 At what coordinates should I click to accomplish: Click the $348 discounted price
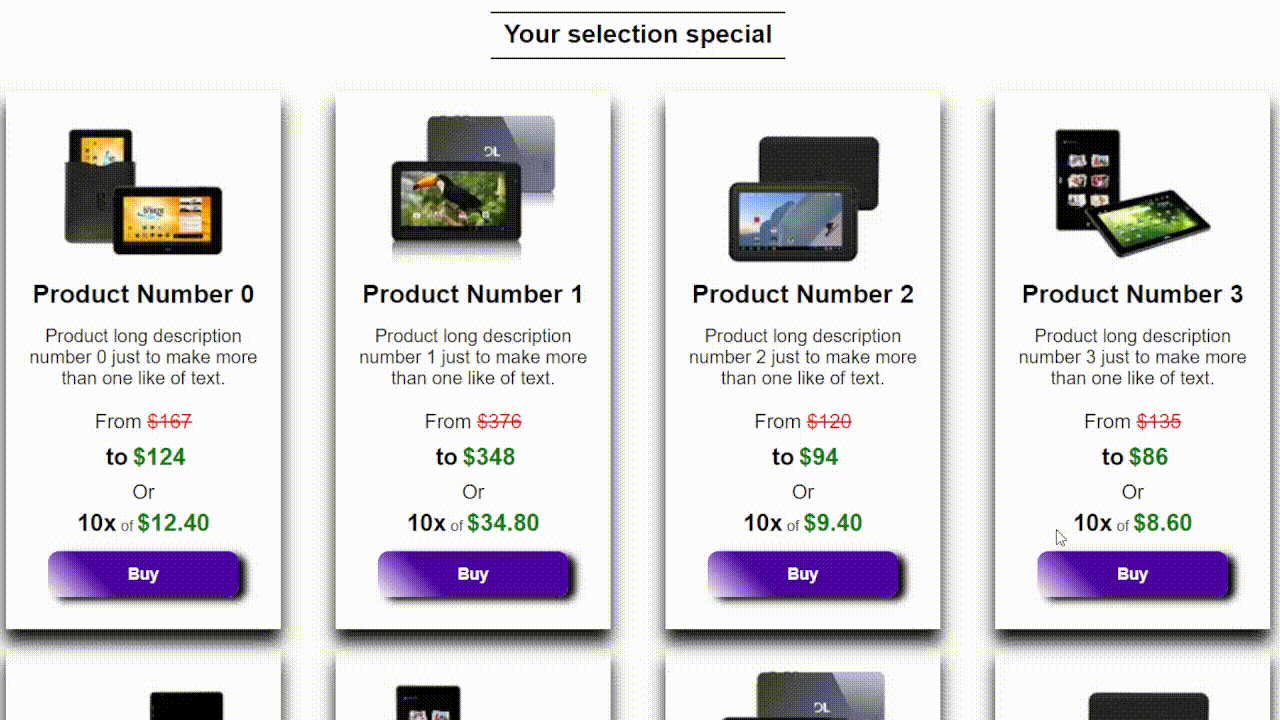[489, 457]
